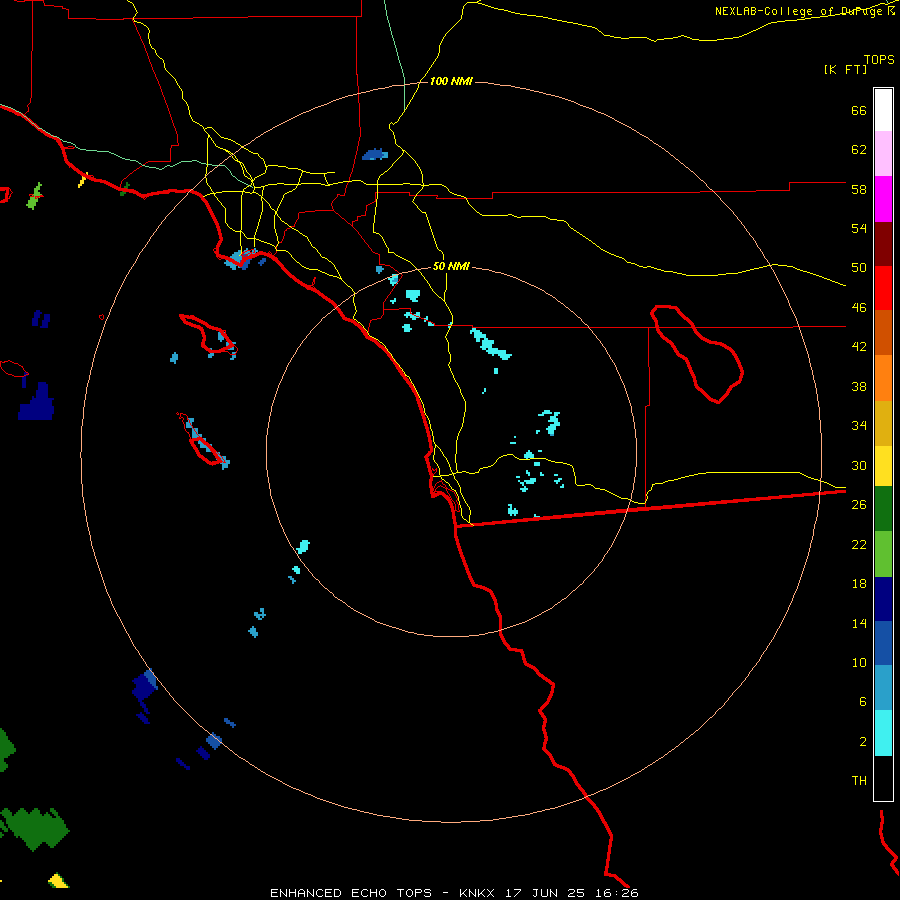Image resolution: width=900 pixels, height=900 pixels.
Task: Click the 18 value on the scale
Action: tap(859, 584)
